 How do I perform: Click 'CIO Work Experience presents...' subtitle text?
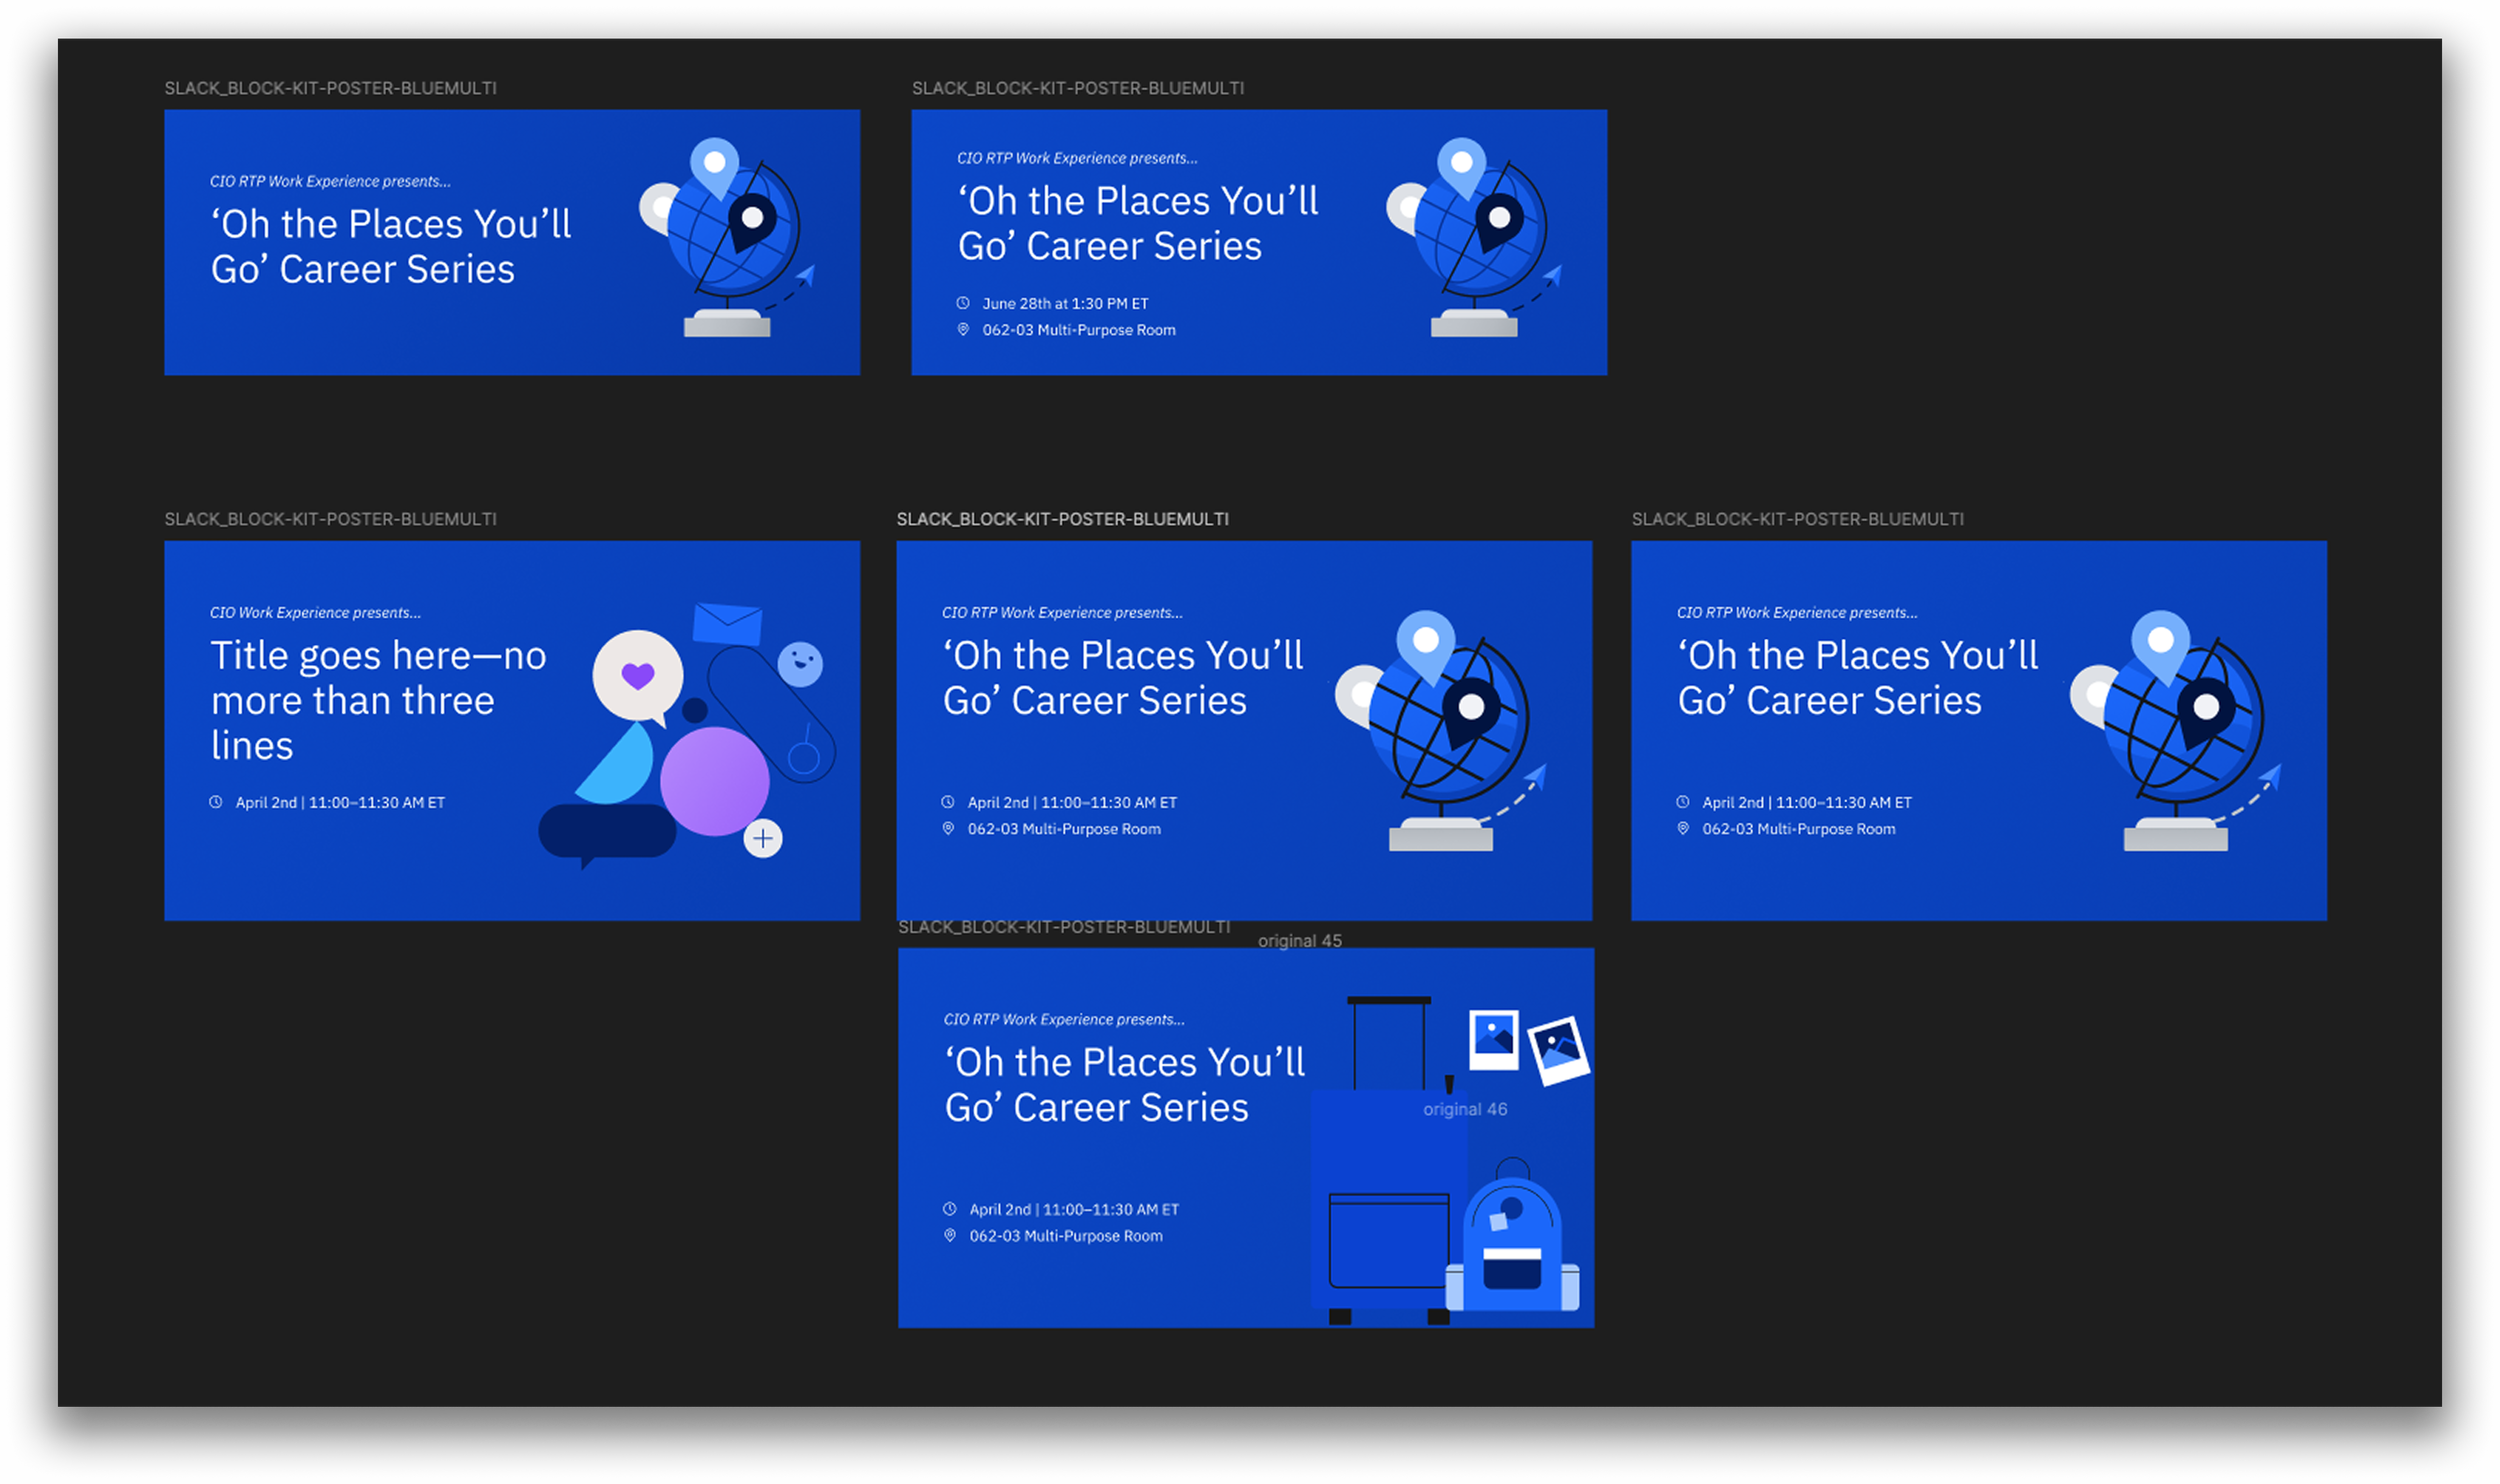click(x=315, y=612)
